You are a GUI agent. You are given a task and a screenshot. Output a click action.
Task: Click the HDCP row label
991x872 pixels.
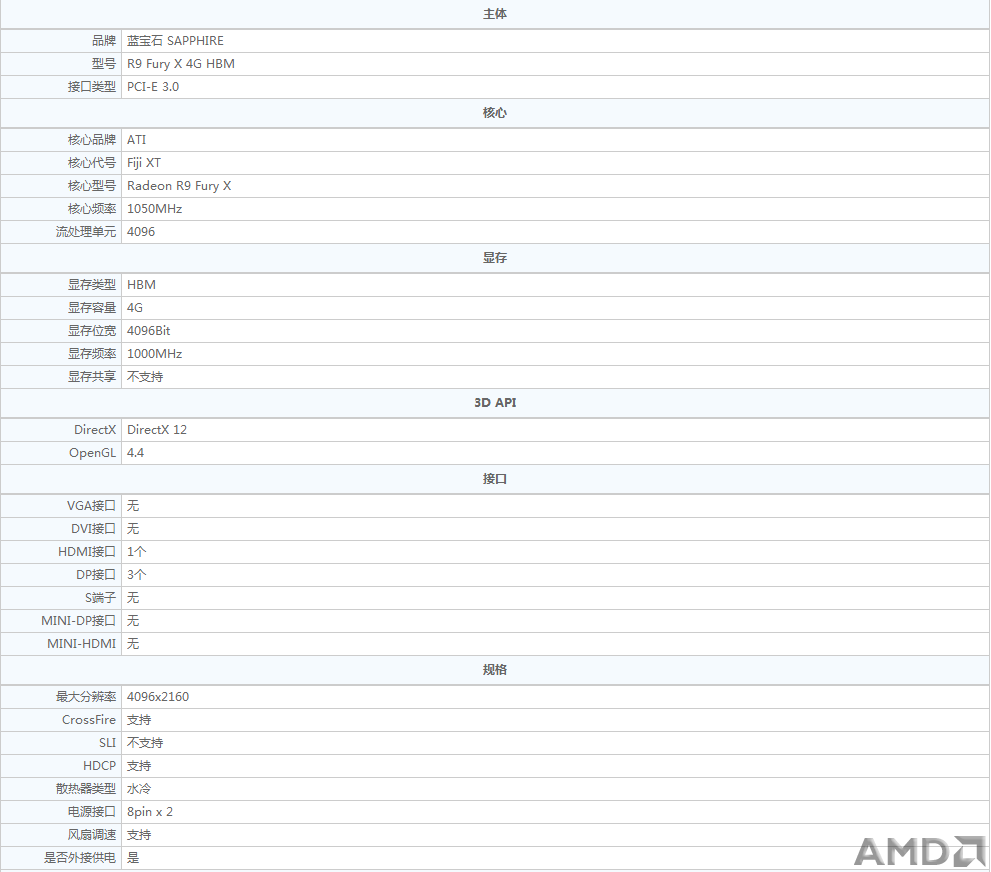[99, 766]
